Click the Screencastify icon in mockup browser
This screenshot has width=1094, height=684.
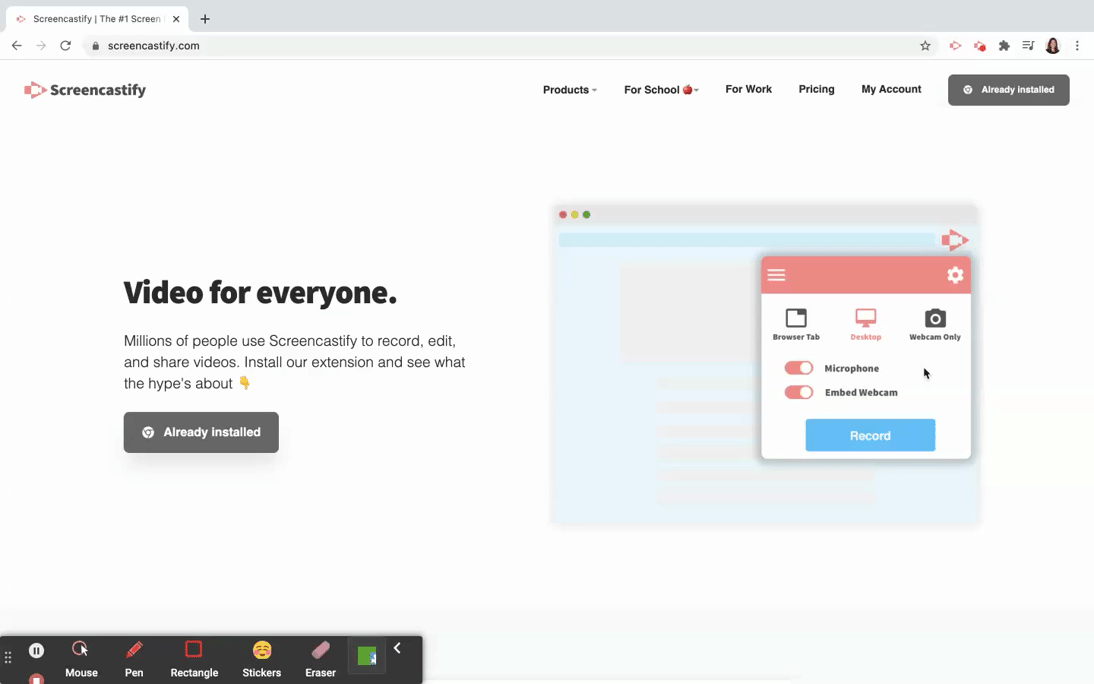pos(955,240)
